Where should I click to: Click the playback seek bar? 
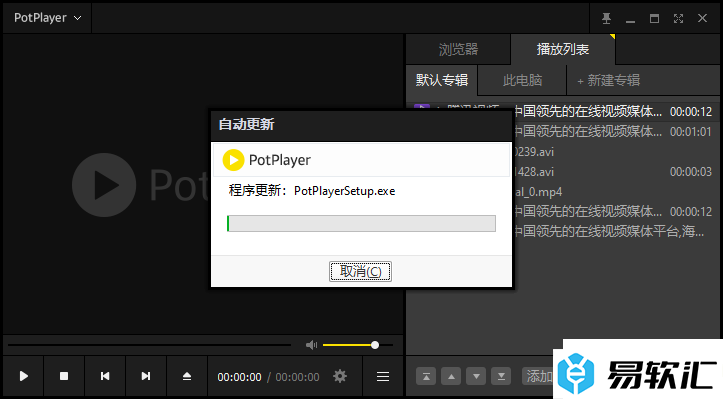[149, 345]
